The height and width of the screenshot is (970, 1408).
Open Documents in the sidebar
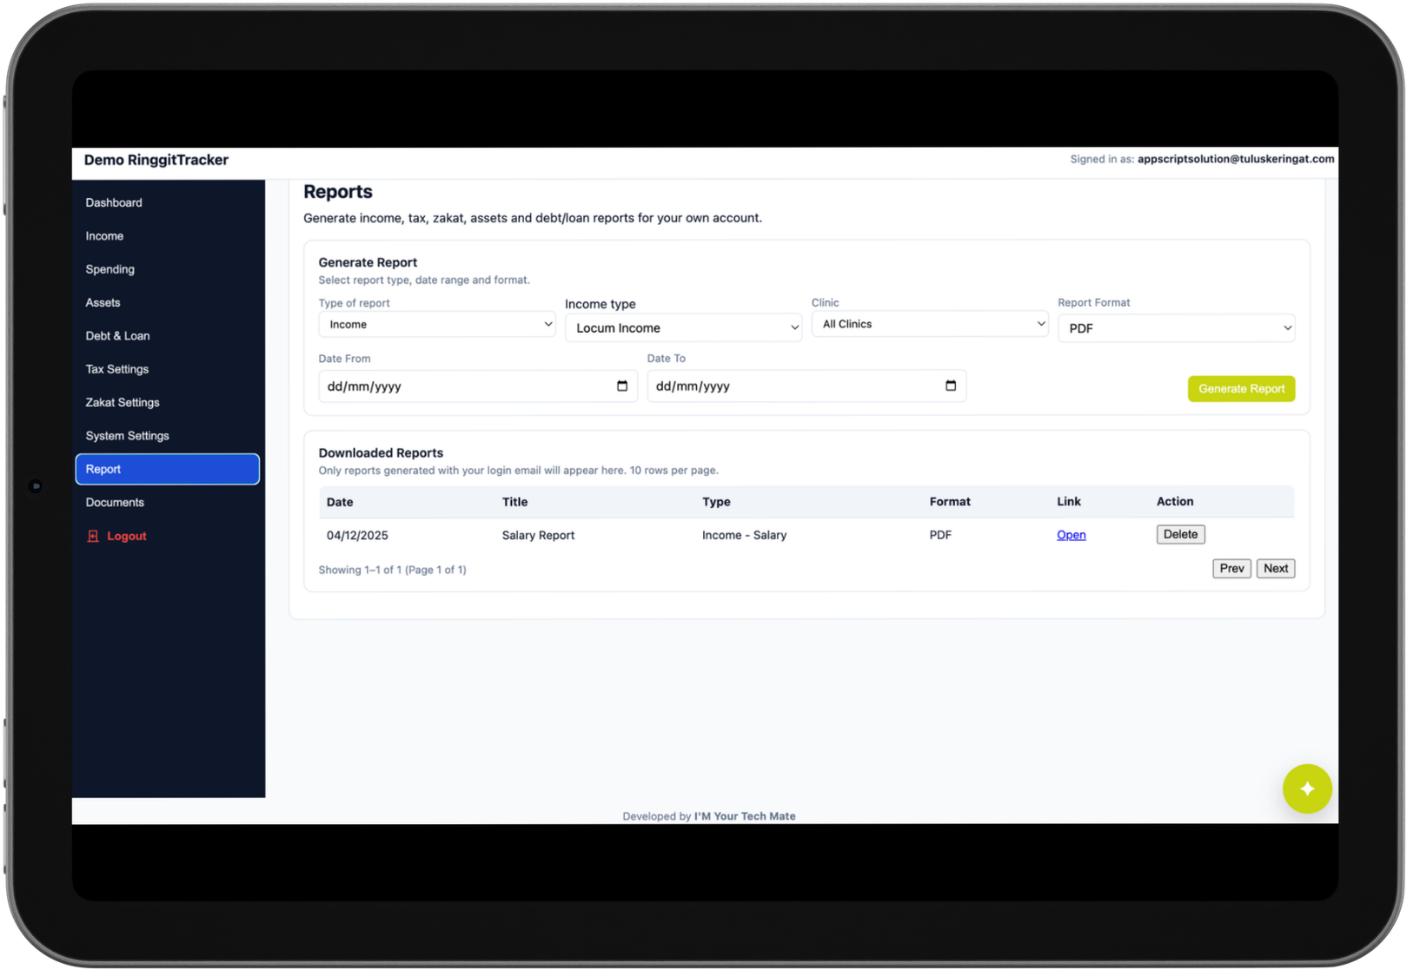point(115,503)
